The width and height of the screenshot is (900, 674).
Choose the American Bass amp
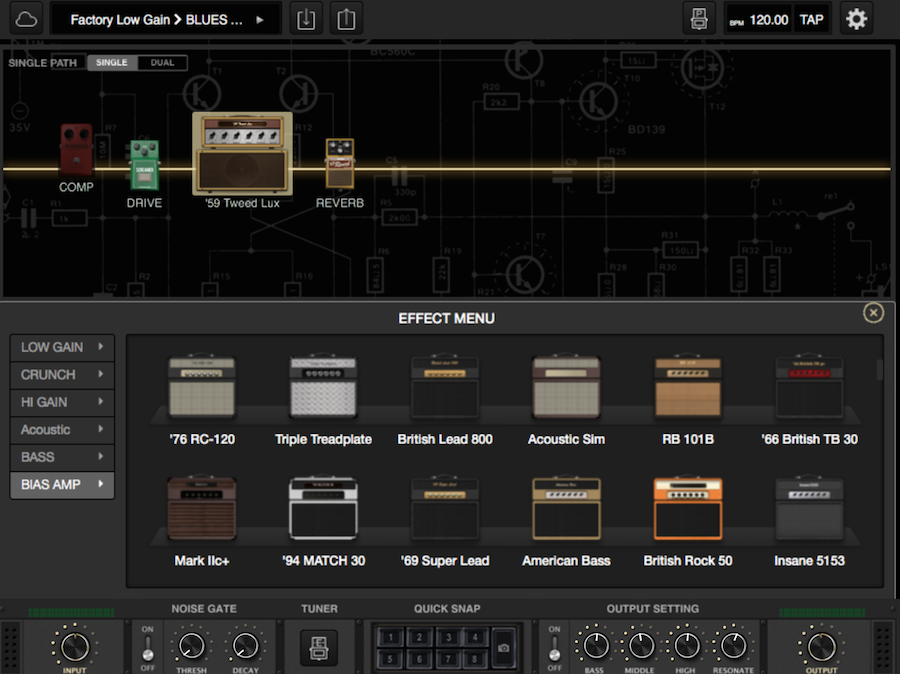tap(567, 508)
